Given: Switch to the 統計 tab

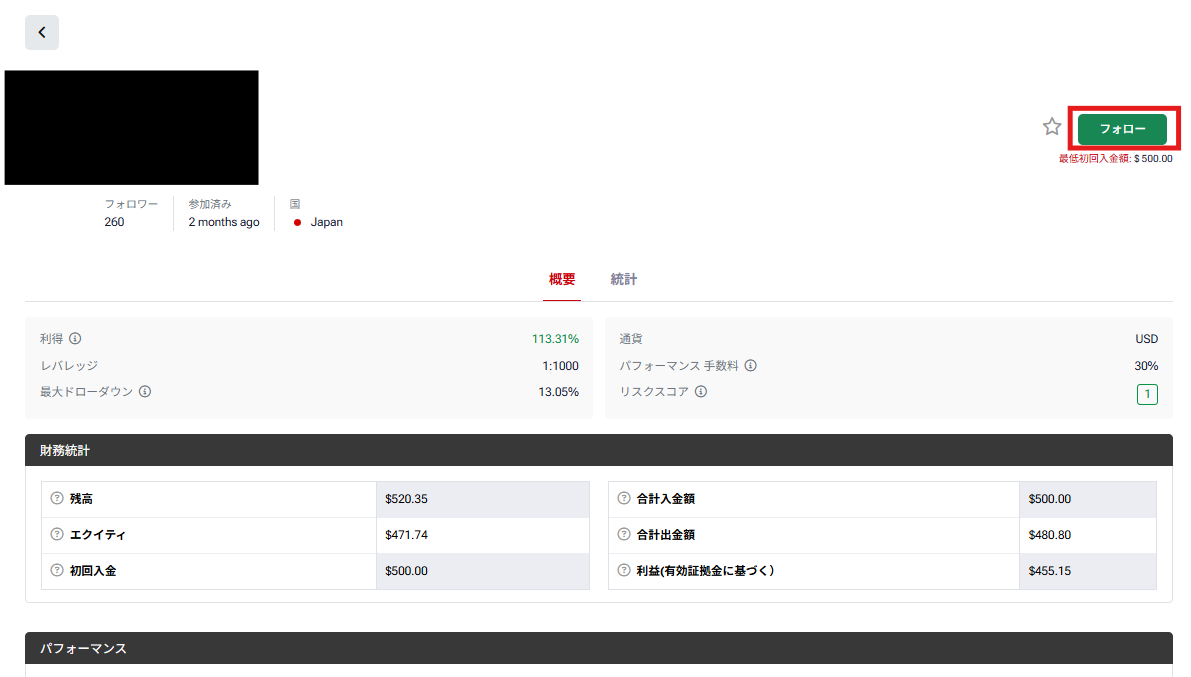Looking at the screenshot, I should (624, 280).
